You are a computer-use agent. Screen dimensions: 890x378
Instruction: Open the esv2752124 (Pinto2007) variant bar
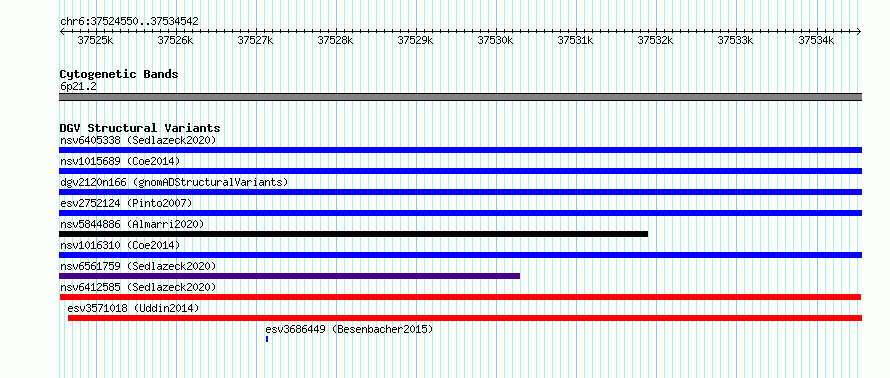pyautogui.click(x=460, y=213)
